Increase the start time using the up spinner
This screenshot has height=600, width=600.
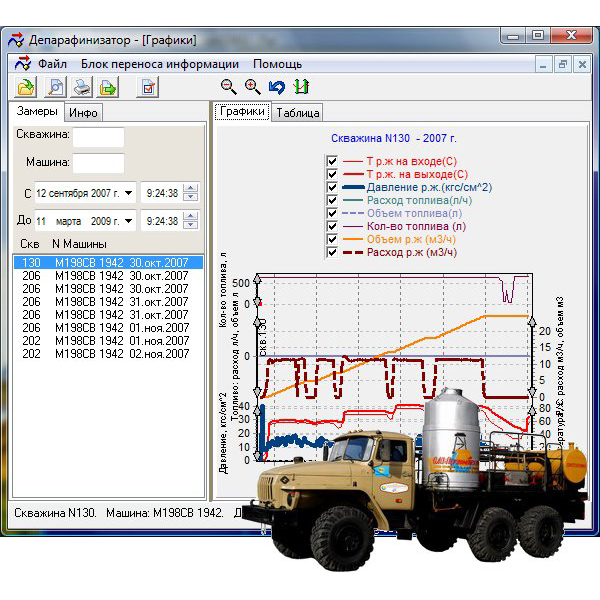click(190, 189)
